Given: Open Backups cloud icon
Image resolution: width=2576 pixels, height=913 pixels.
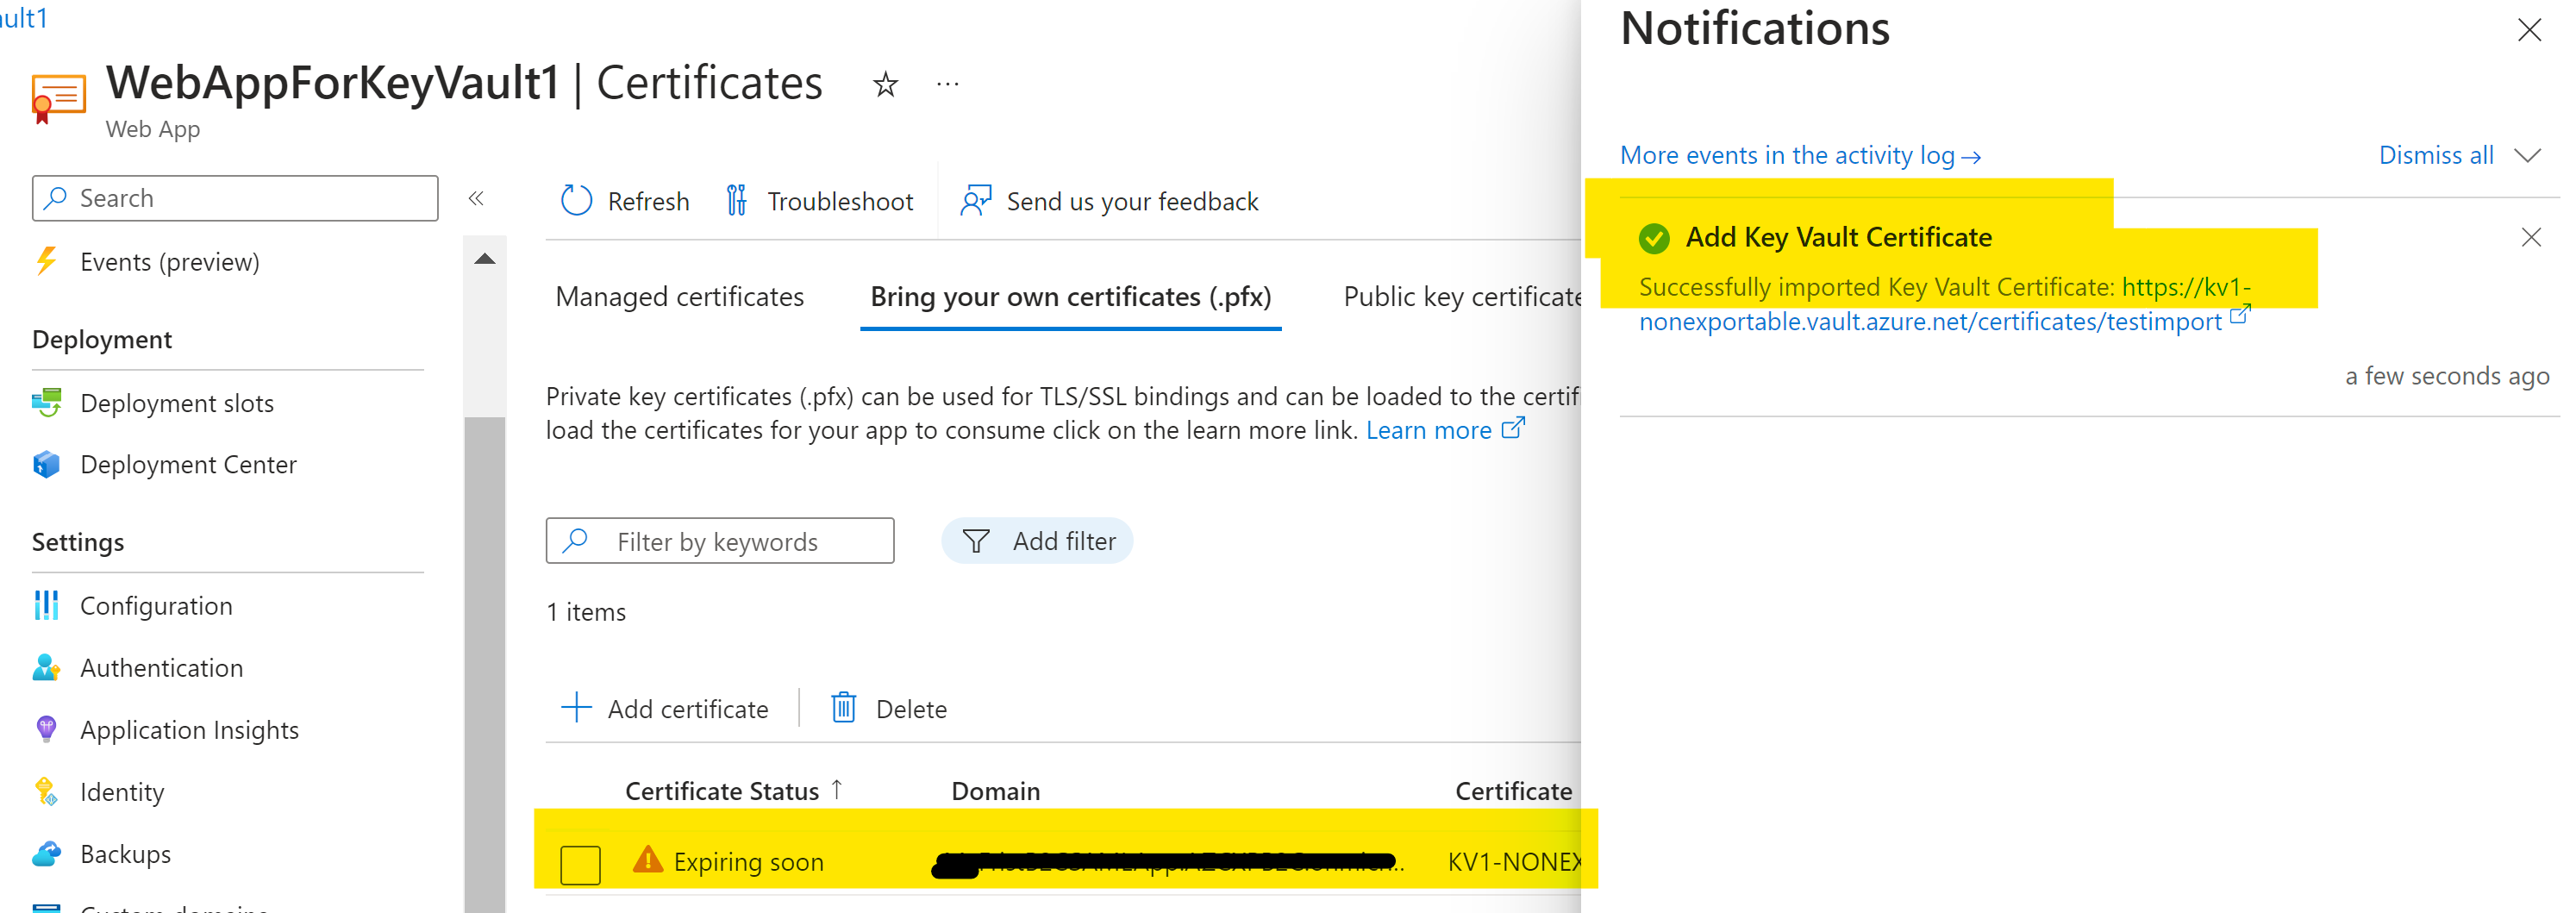Looking at the screenshot, I should pyautogui.click(x=46, y=853).
